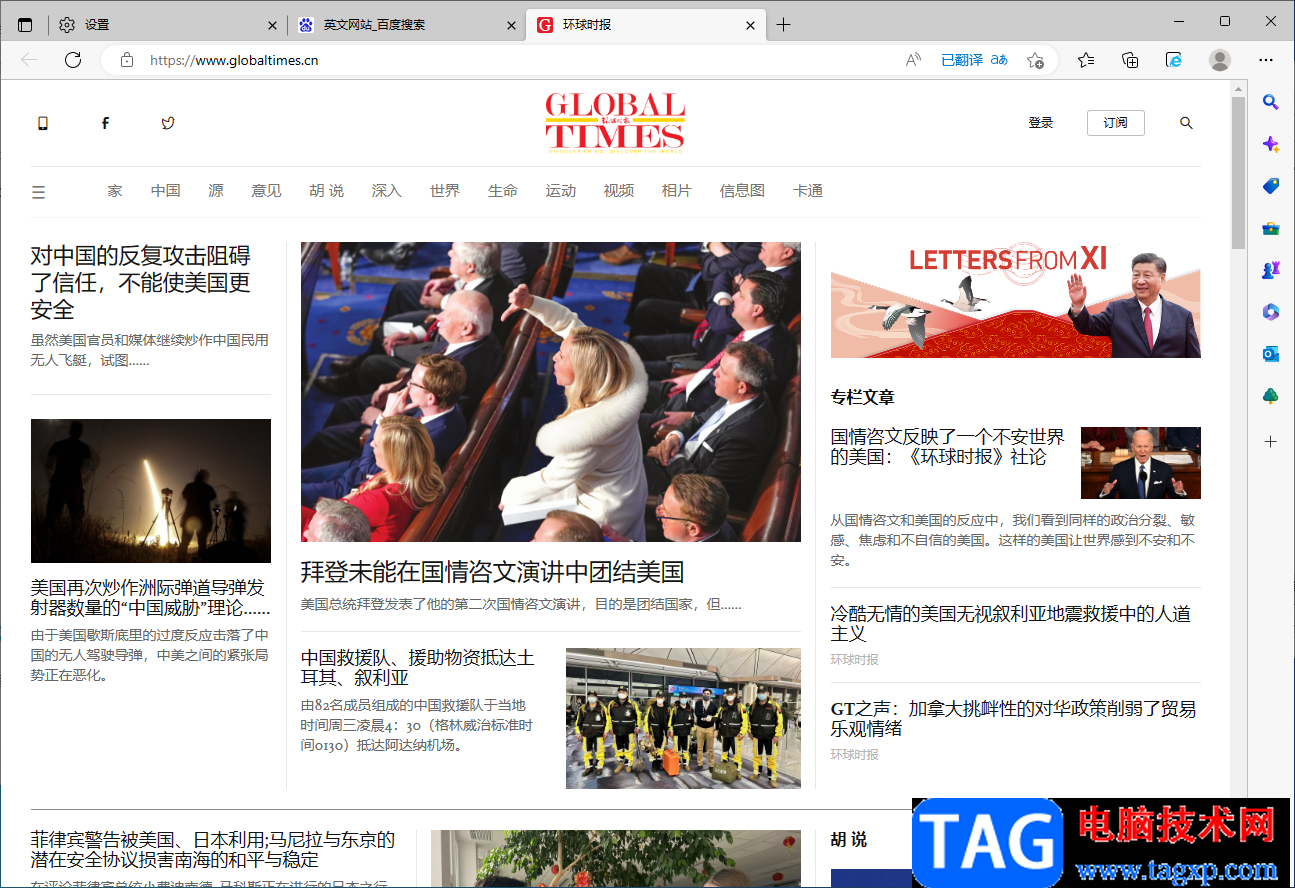The height and width of the screenshot is (888, 1295).
Task: Open the 意见 navigation section
Action: (267, 191)
